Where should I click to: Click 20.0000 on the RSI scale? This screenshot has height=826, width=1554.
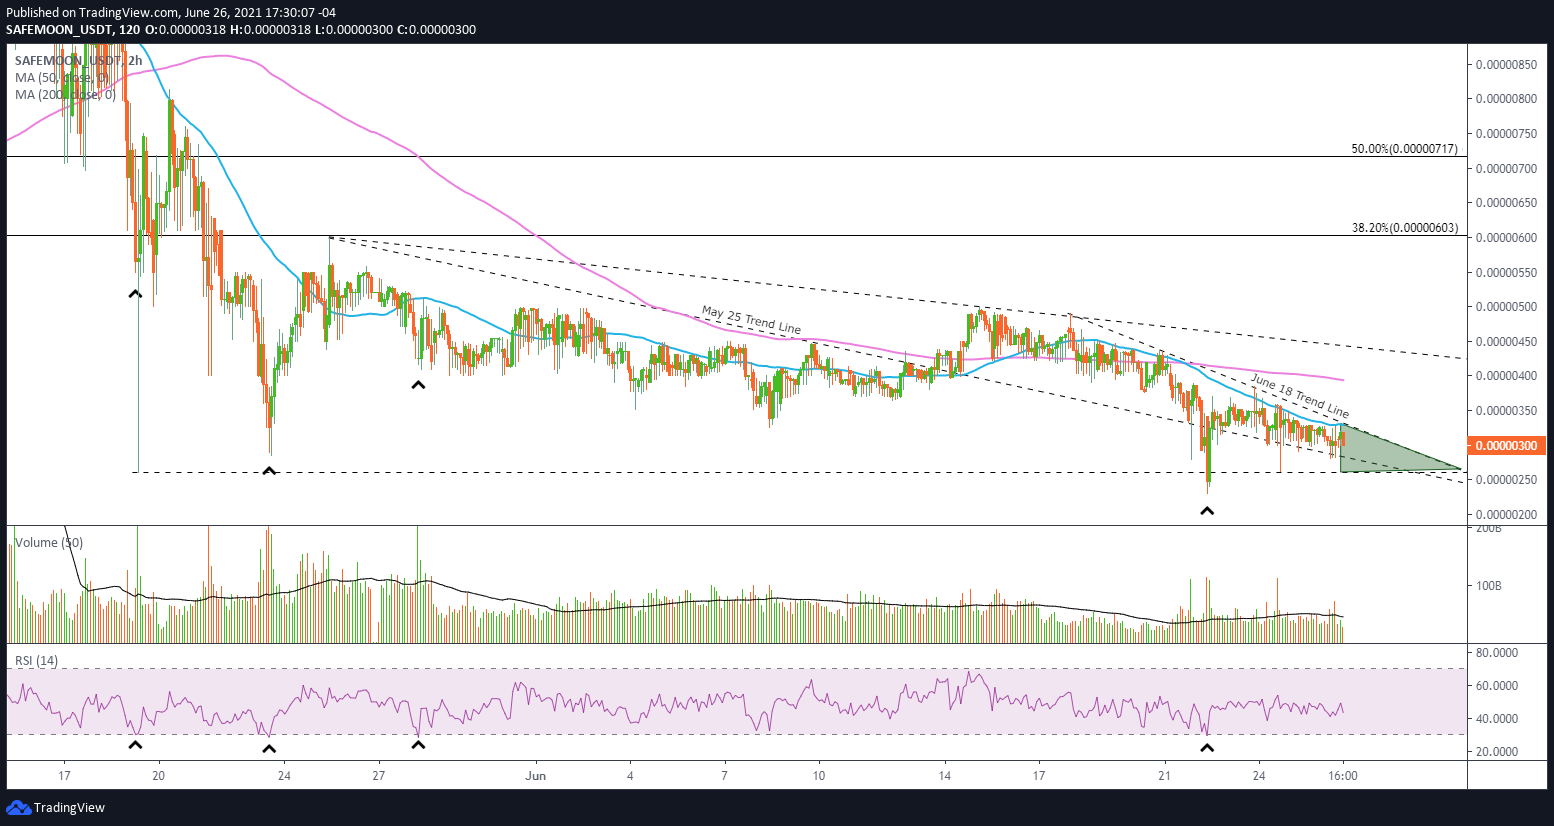click(1497, 752)
